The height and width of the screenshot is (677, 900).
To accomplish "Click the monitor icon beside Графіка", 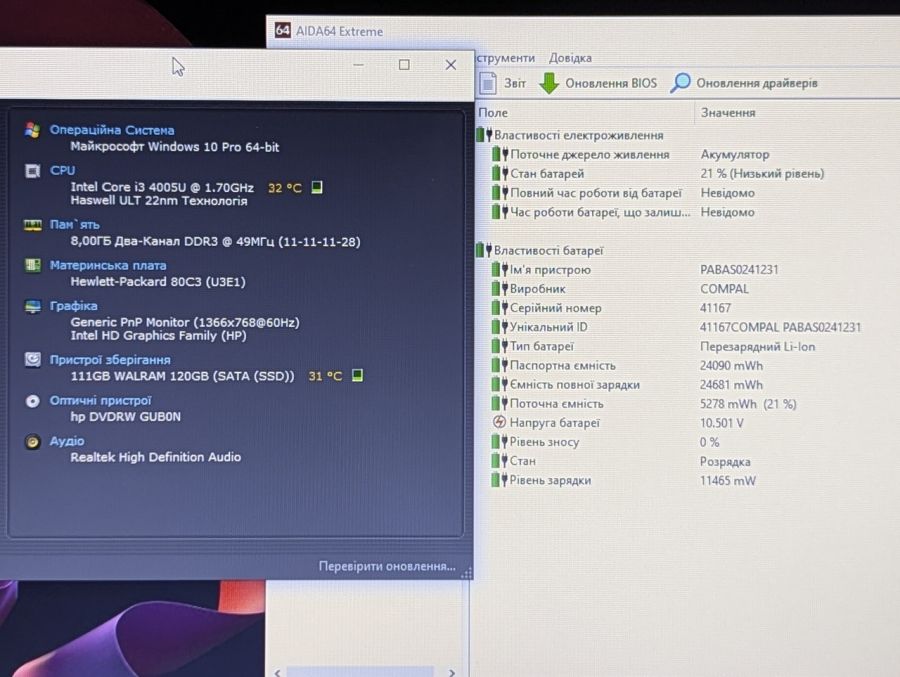I will pos(33,306).
